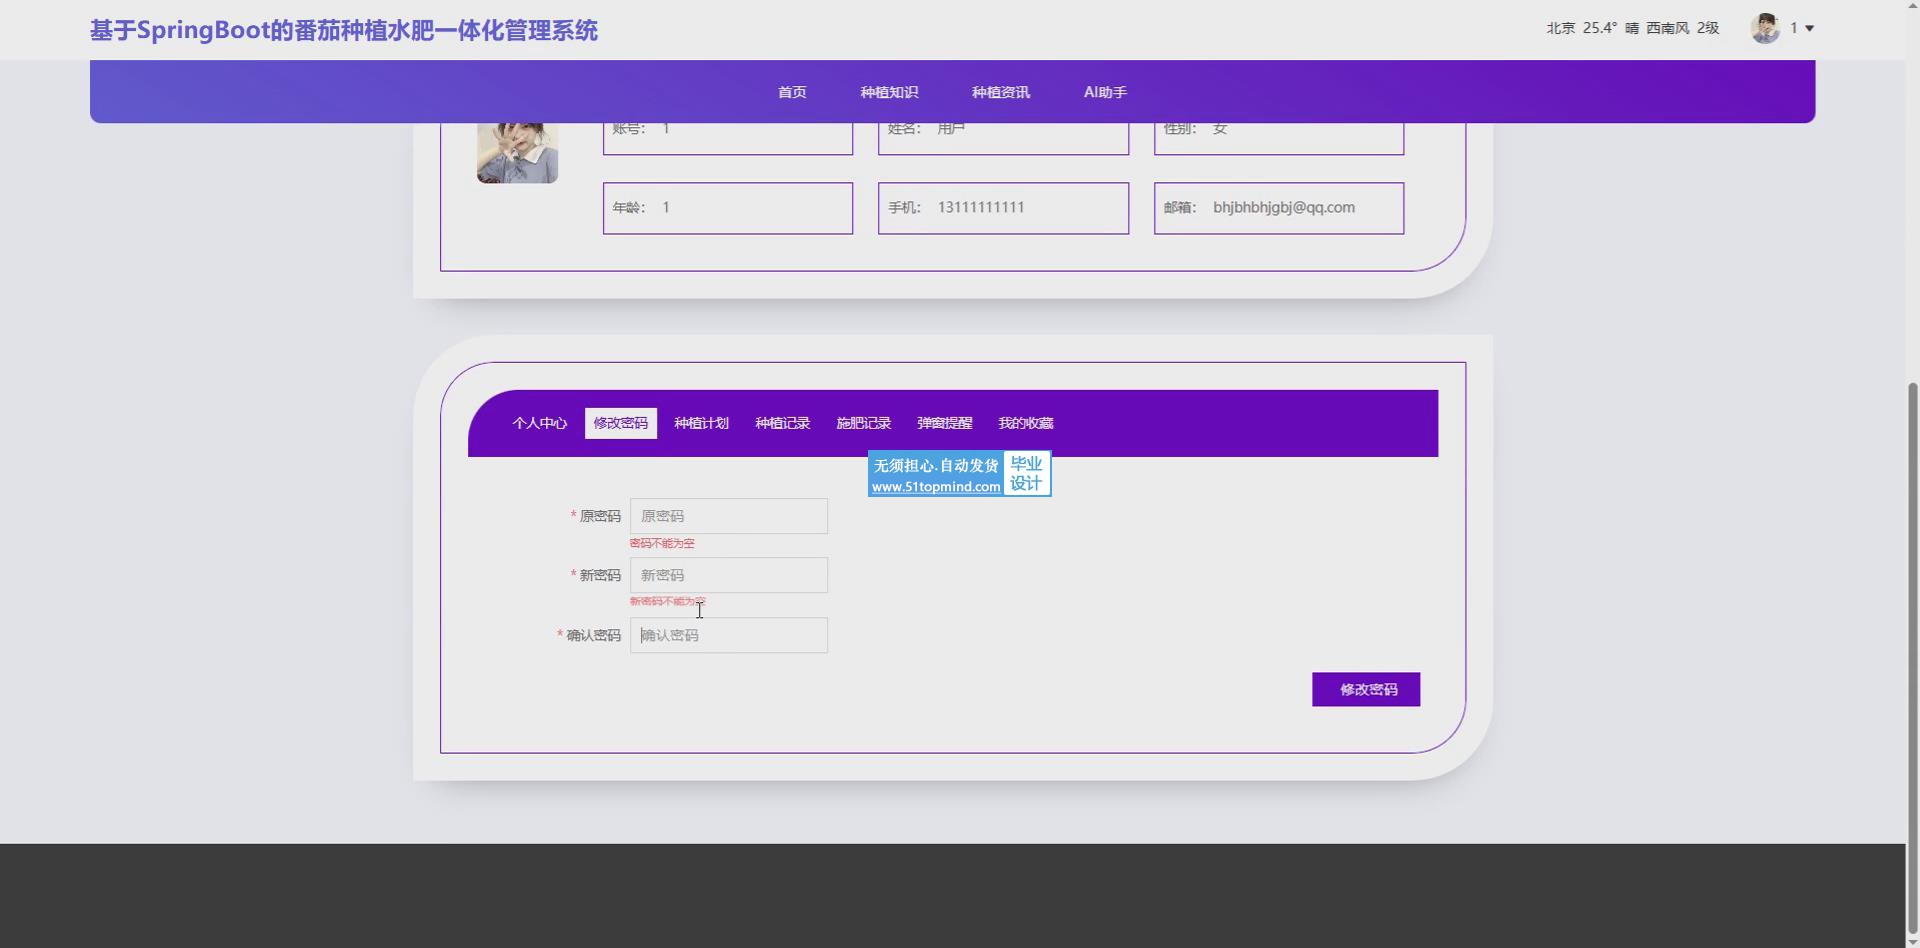Switch to the 种植计划 tab
Screen dimensions: 1920x948
701,423
